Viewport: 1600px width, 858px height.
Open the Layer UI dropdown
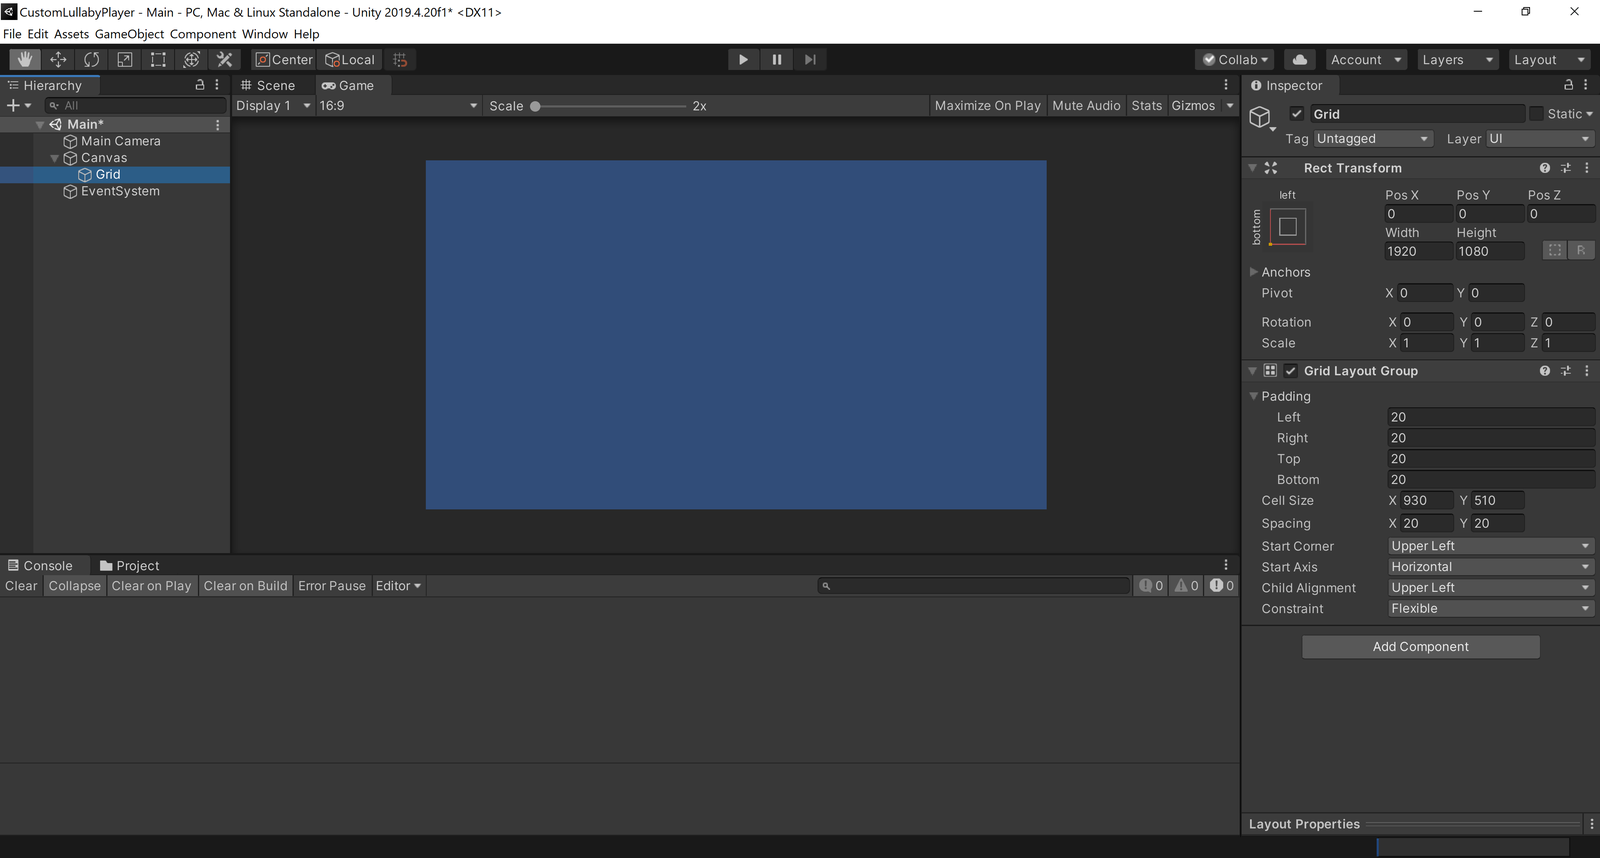click(x=1540, y=139)
